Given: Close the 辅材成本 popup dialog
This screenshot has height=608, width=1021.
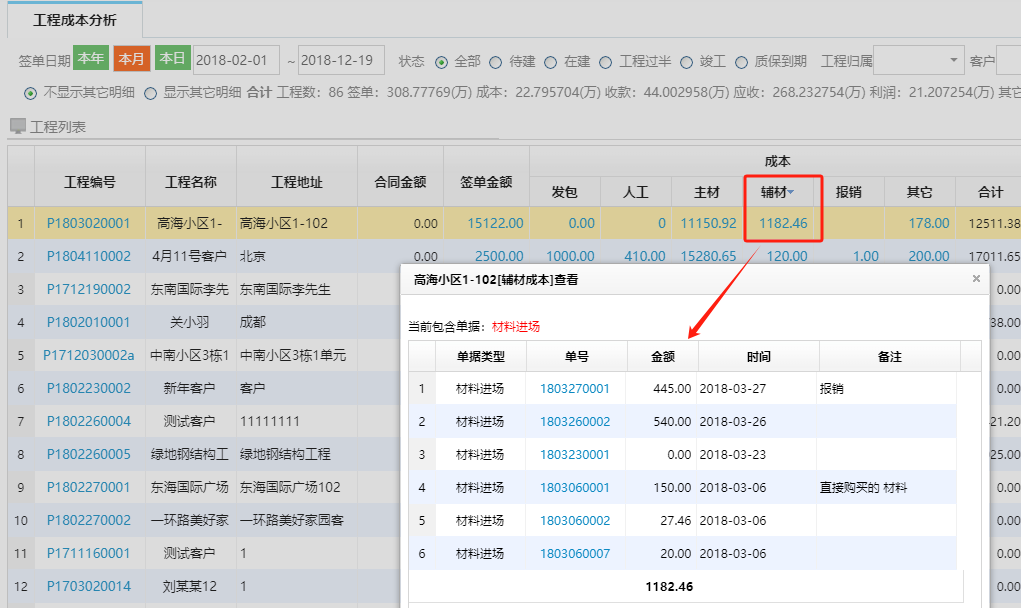Looking at the screenshot, I should [976, 279].
